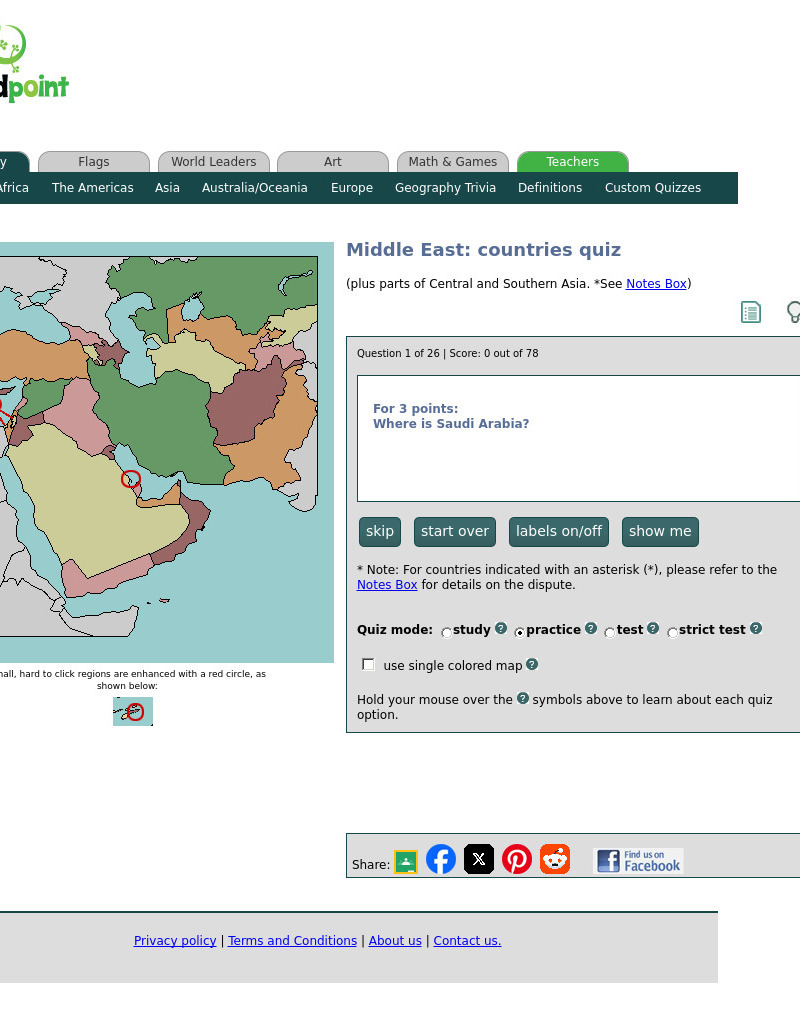Click the help icon next to study mode
This screenshot has width=800, height=1024.
(500, 629)
